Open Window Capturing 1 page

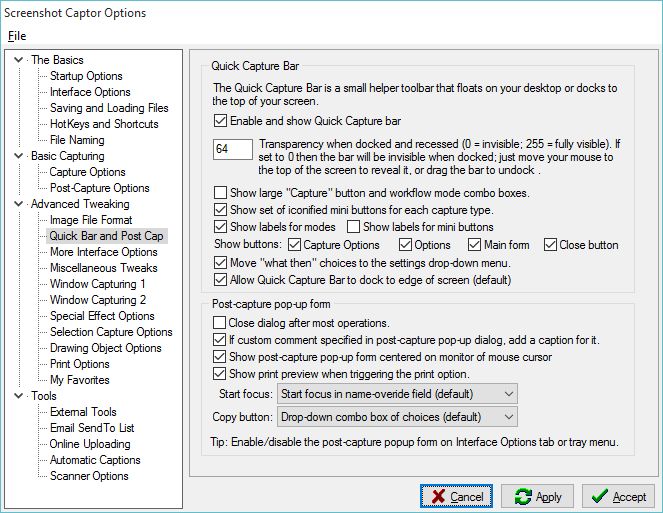tap(98, 284)
